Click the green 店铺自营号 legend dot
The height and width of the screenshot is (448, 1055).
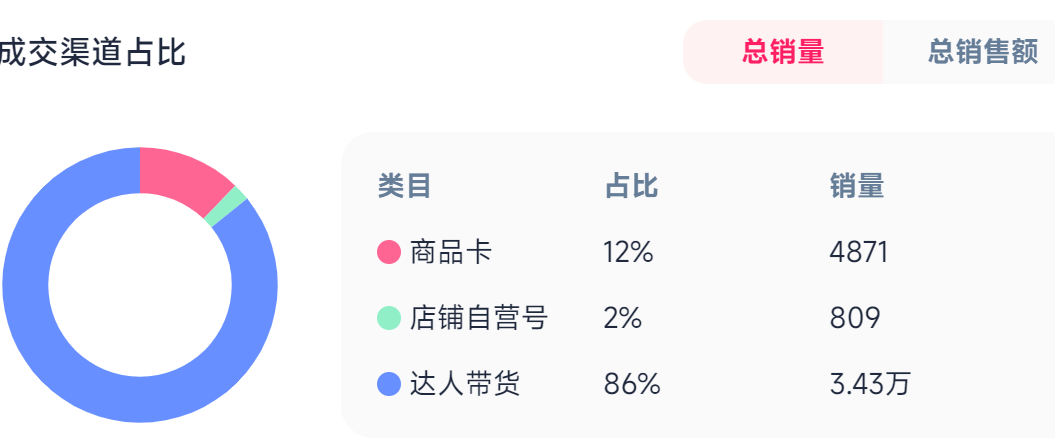(389, 319)
